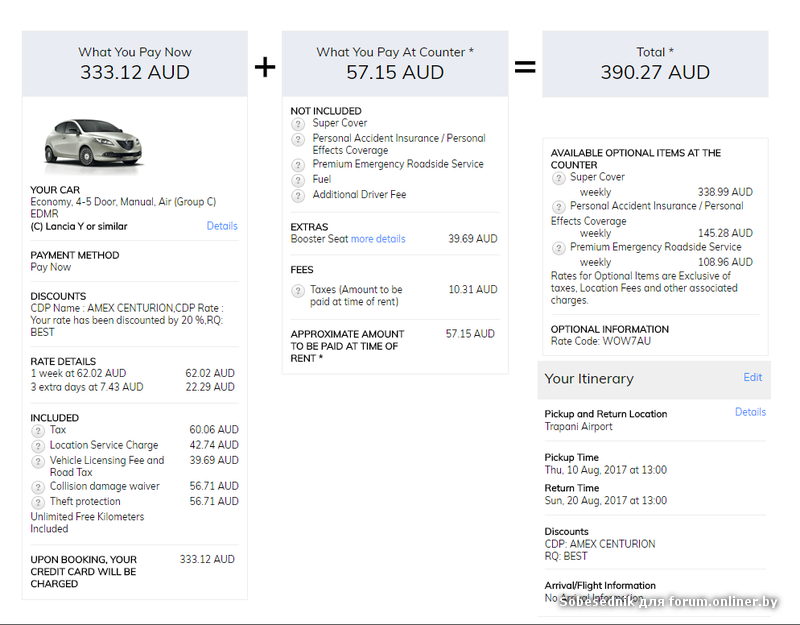Click help icon next to Fuel
The width and height of the screenshot is (800, 625).
click(298, 180)
